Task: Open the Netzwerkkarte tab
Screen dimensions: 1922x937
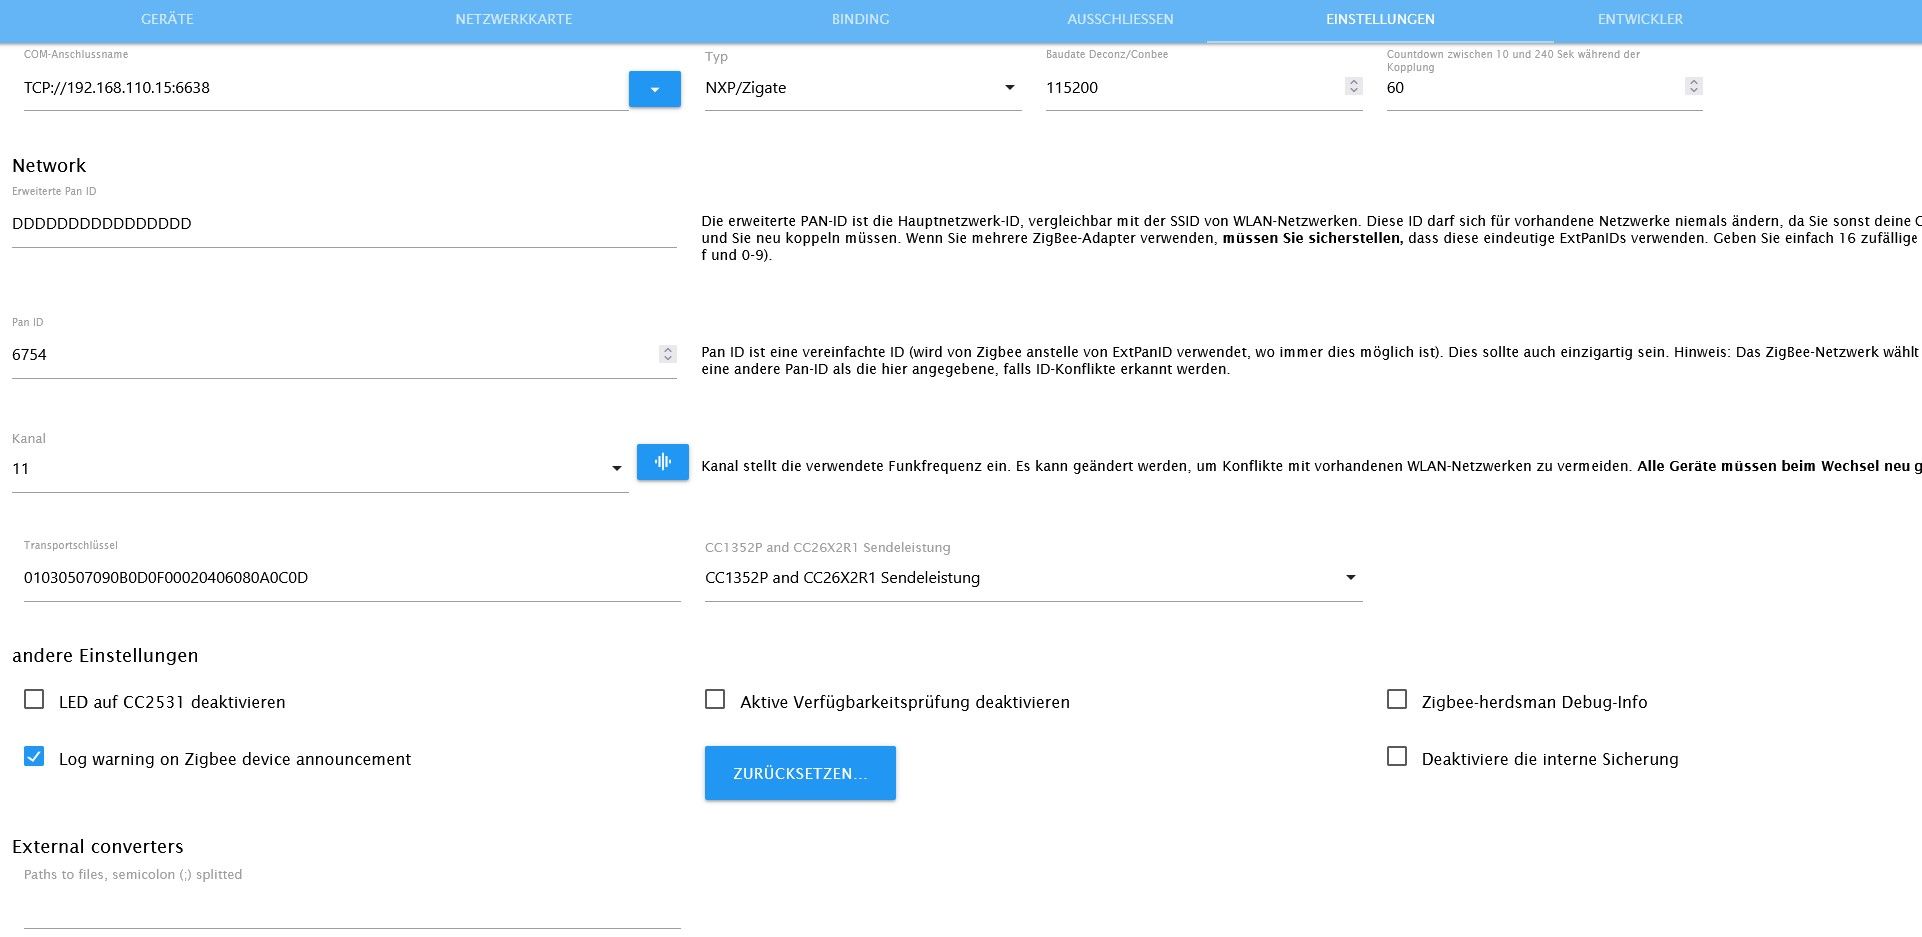Action: click(x=514, y=20)
